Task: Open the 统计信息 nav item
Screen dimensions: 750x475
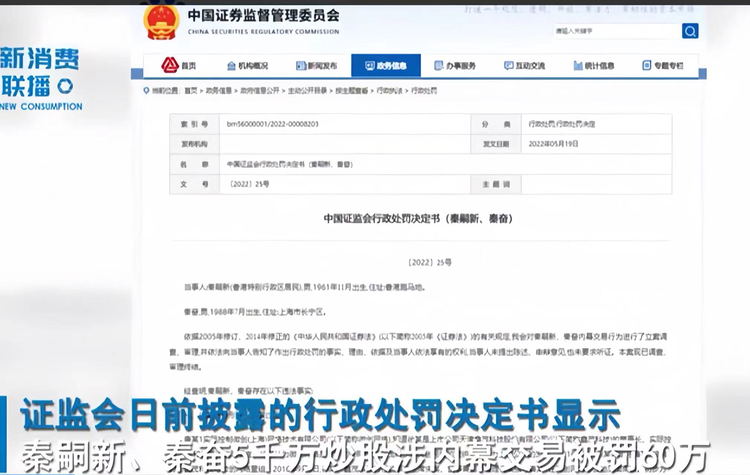Action: click(594, 66)
